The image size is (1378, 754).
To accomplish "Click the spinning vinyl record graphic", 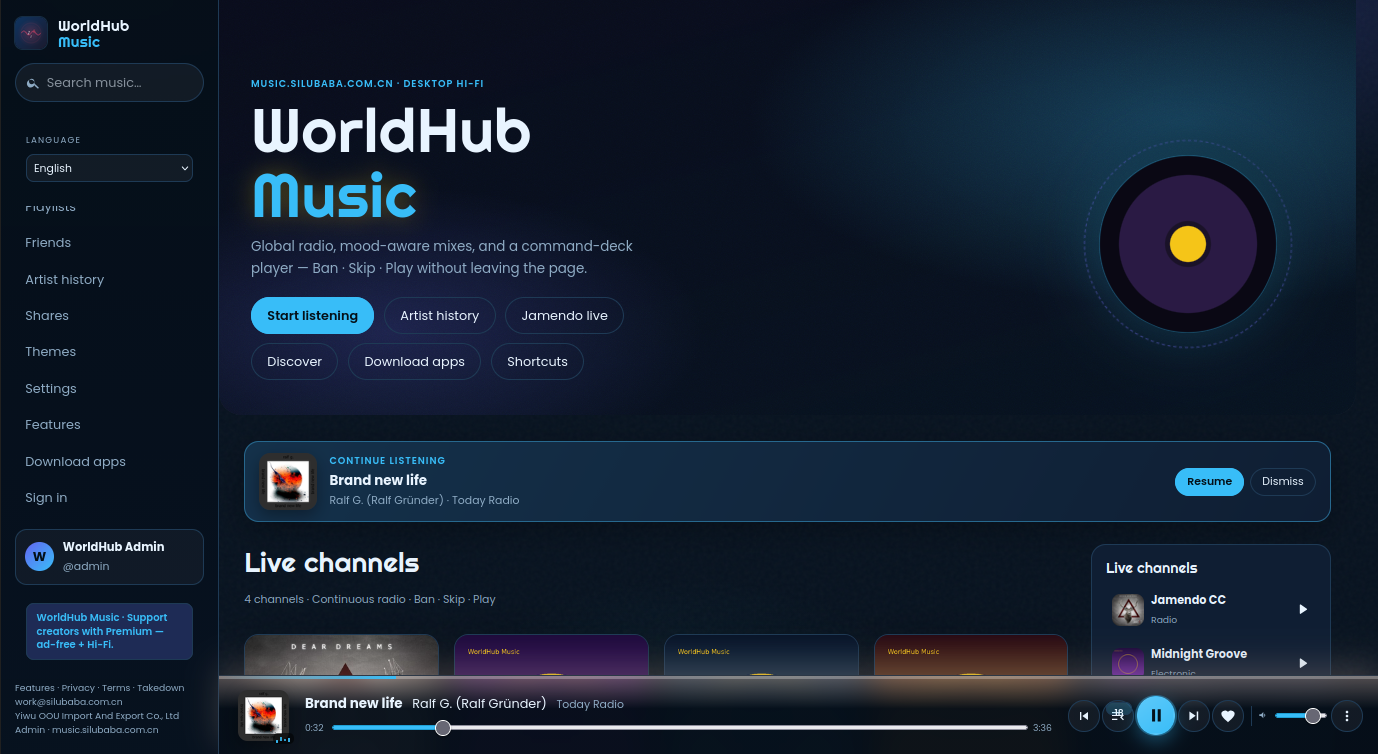I will [x=1187, y=244].
